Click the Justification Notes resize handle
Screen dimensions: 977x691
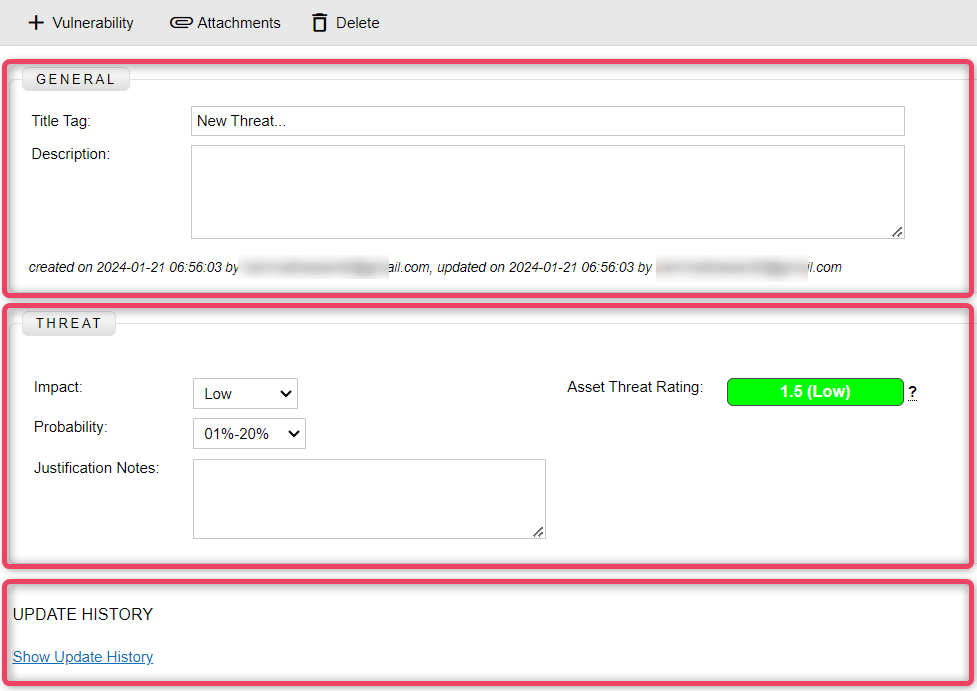point(538,531)
